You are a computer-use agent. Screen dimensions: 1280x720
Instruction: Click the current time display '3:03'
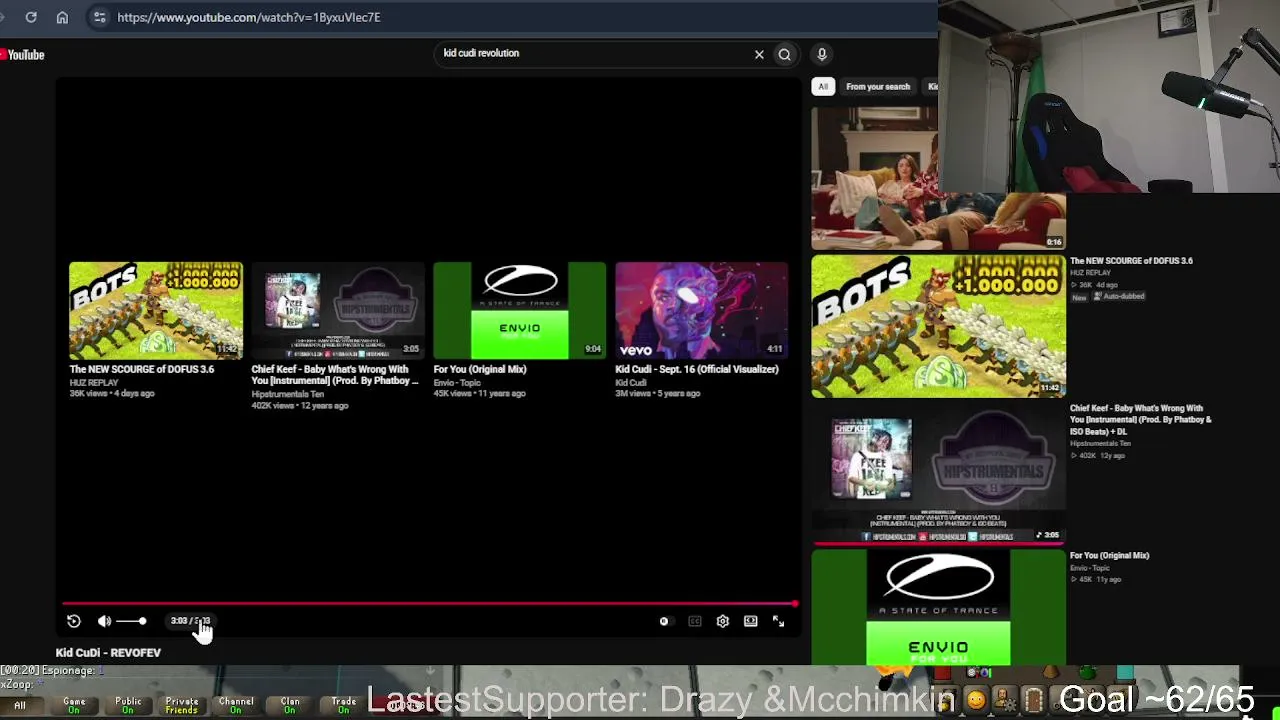[179, 621]
